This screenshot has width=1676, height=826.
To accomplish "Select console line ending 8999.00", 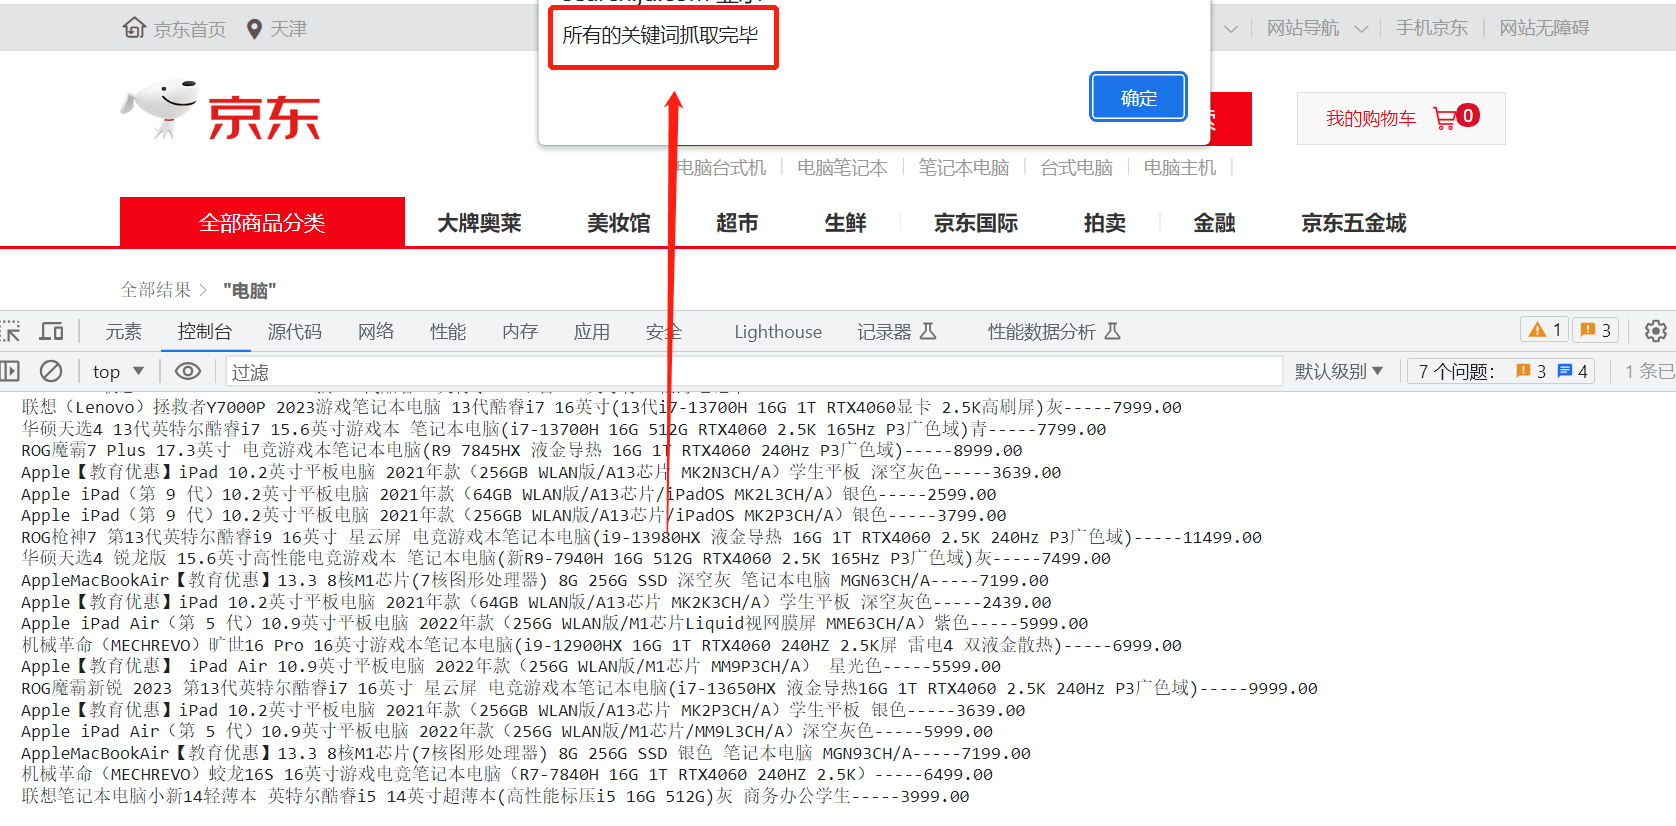I will pos(521,450).
